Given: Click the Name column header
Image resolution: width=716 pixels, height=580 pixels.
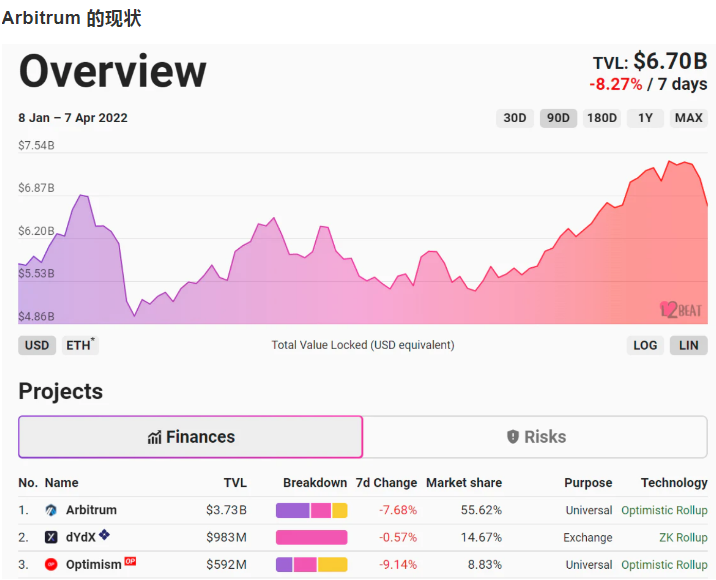Looking at the screenshot, I should (62, 483).
